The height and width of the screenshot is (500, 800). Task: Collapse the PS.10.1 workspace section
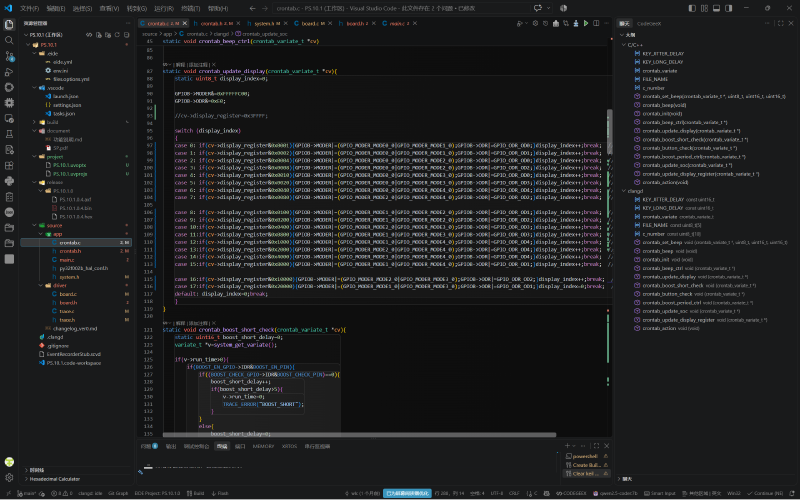click(x=26, y=35)
